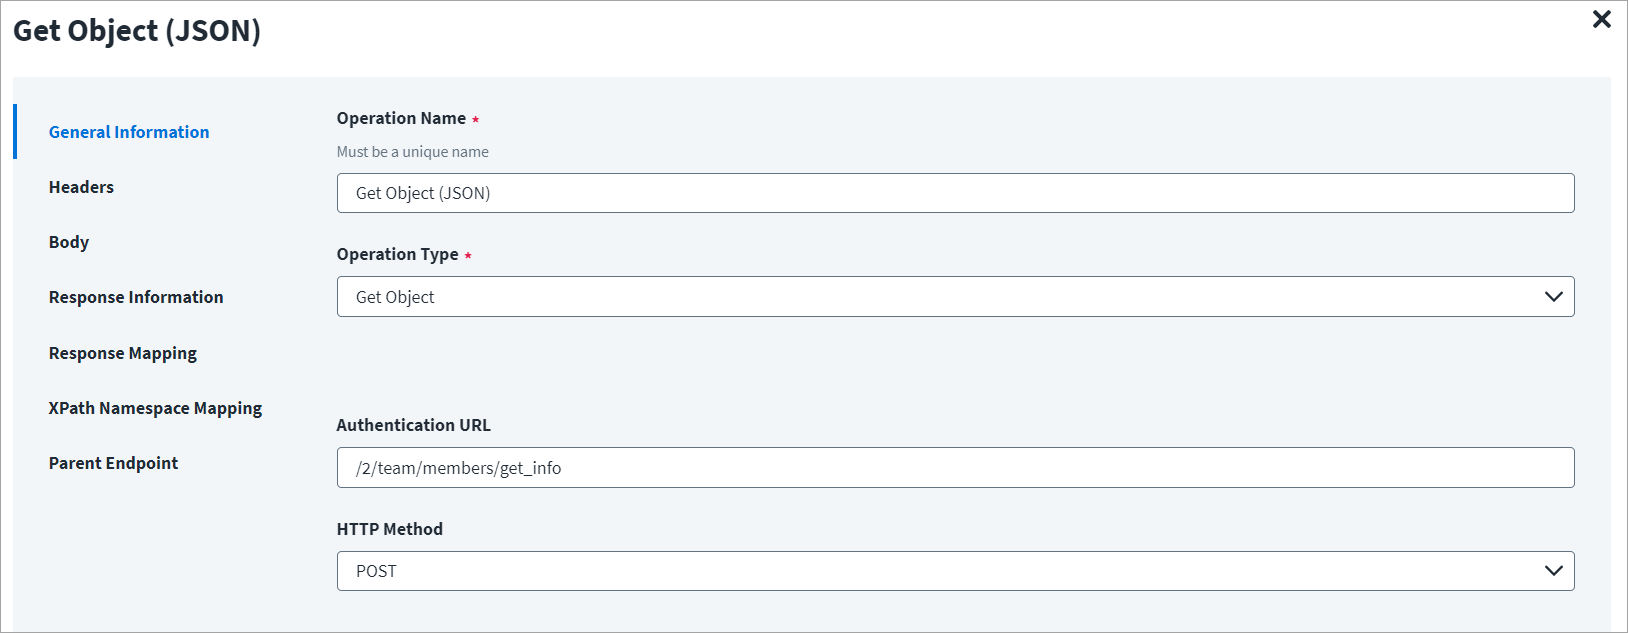The height and width of the screenshot is (633, 1628).
Task: Click the HTTP Method chevron arrow
Action: [x=1553, y=571]
